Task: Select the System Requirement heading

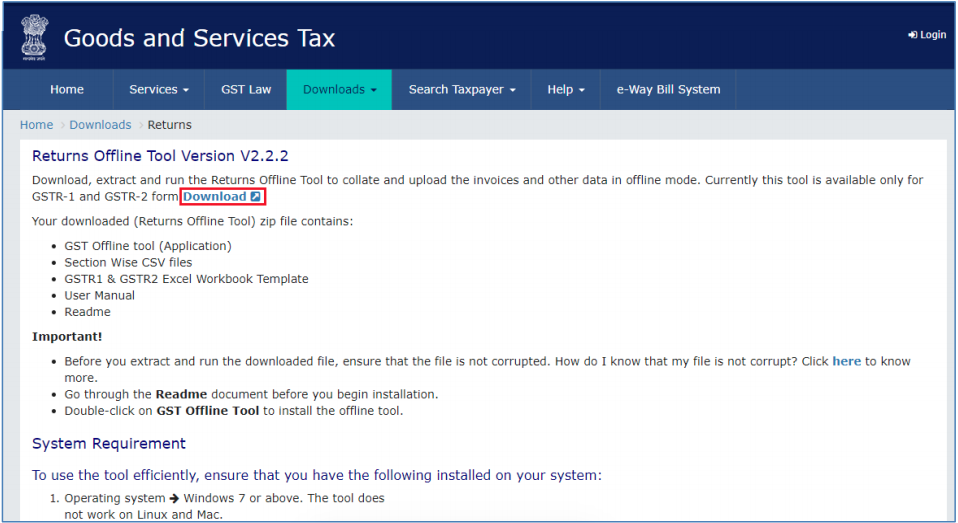Action: click(x=109, y=444)
